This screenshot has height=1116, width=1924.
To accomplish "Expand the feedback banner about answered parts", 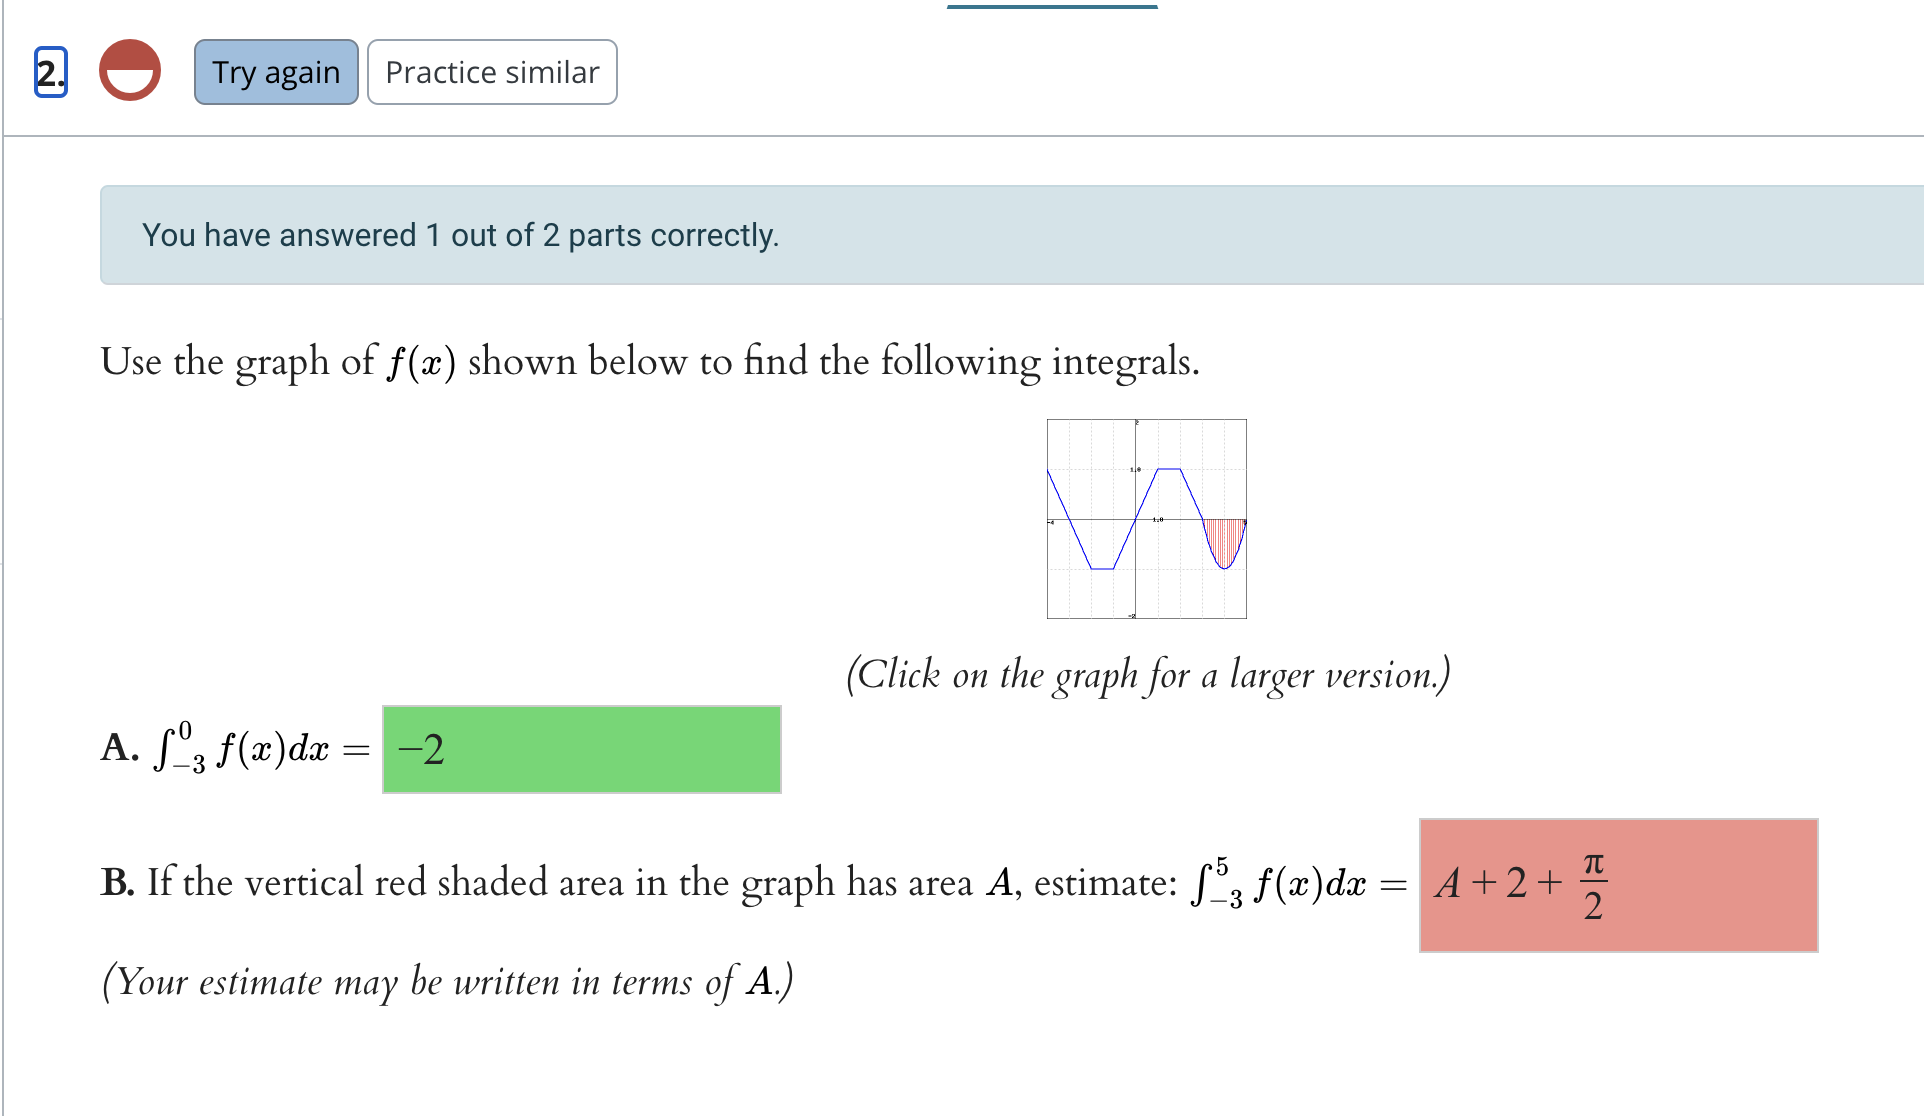I will coord(460,235).
